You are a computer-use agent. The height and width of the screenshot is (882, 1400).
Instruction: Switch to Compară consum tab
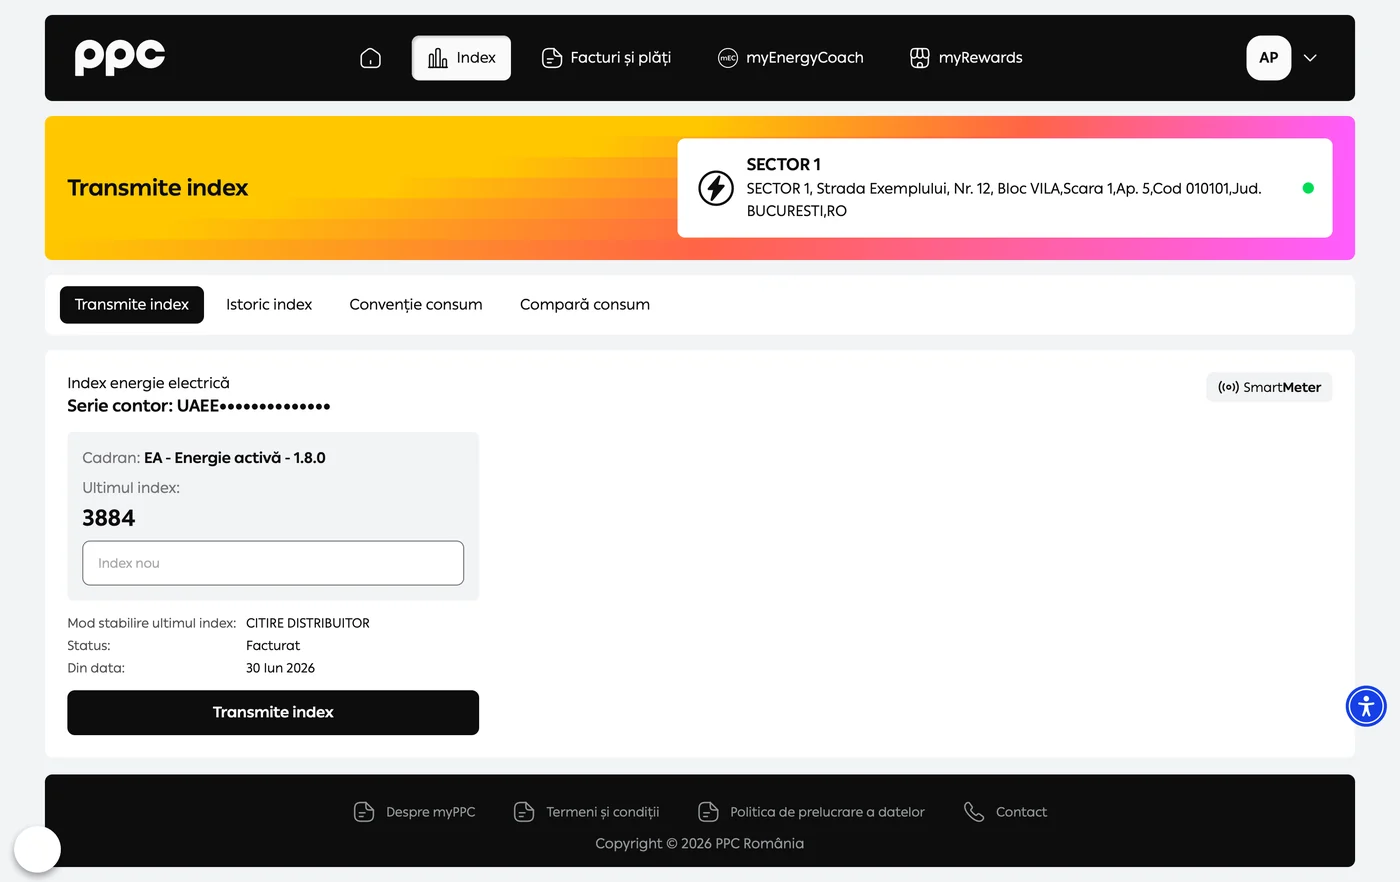(x=585, y=305)
